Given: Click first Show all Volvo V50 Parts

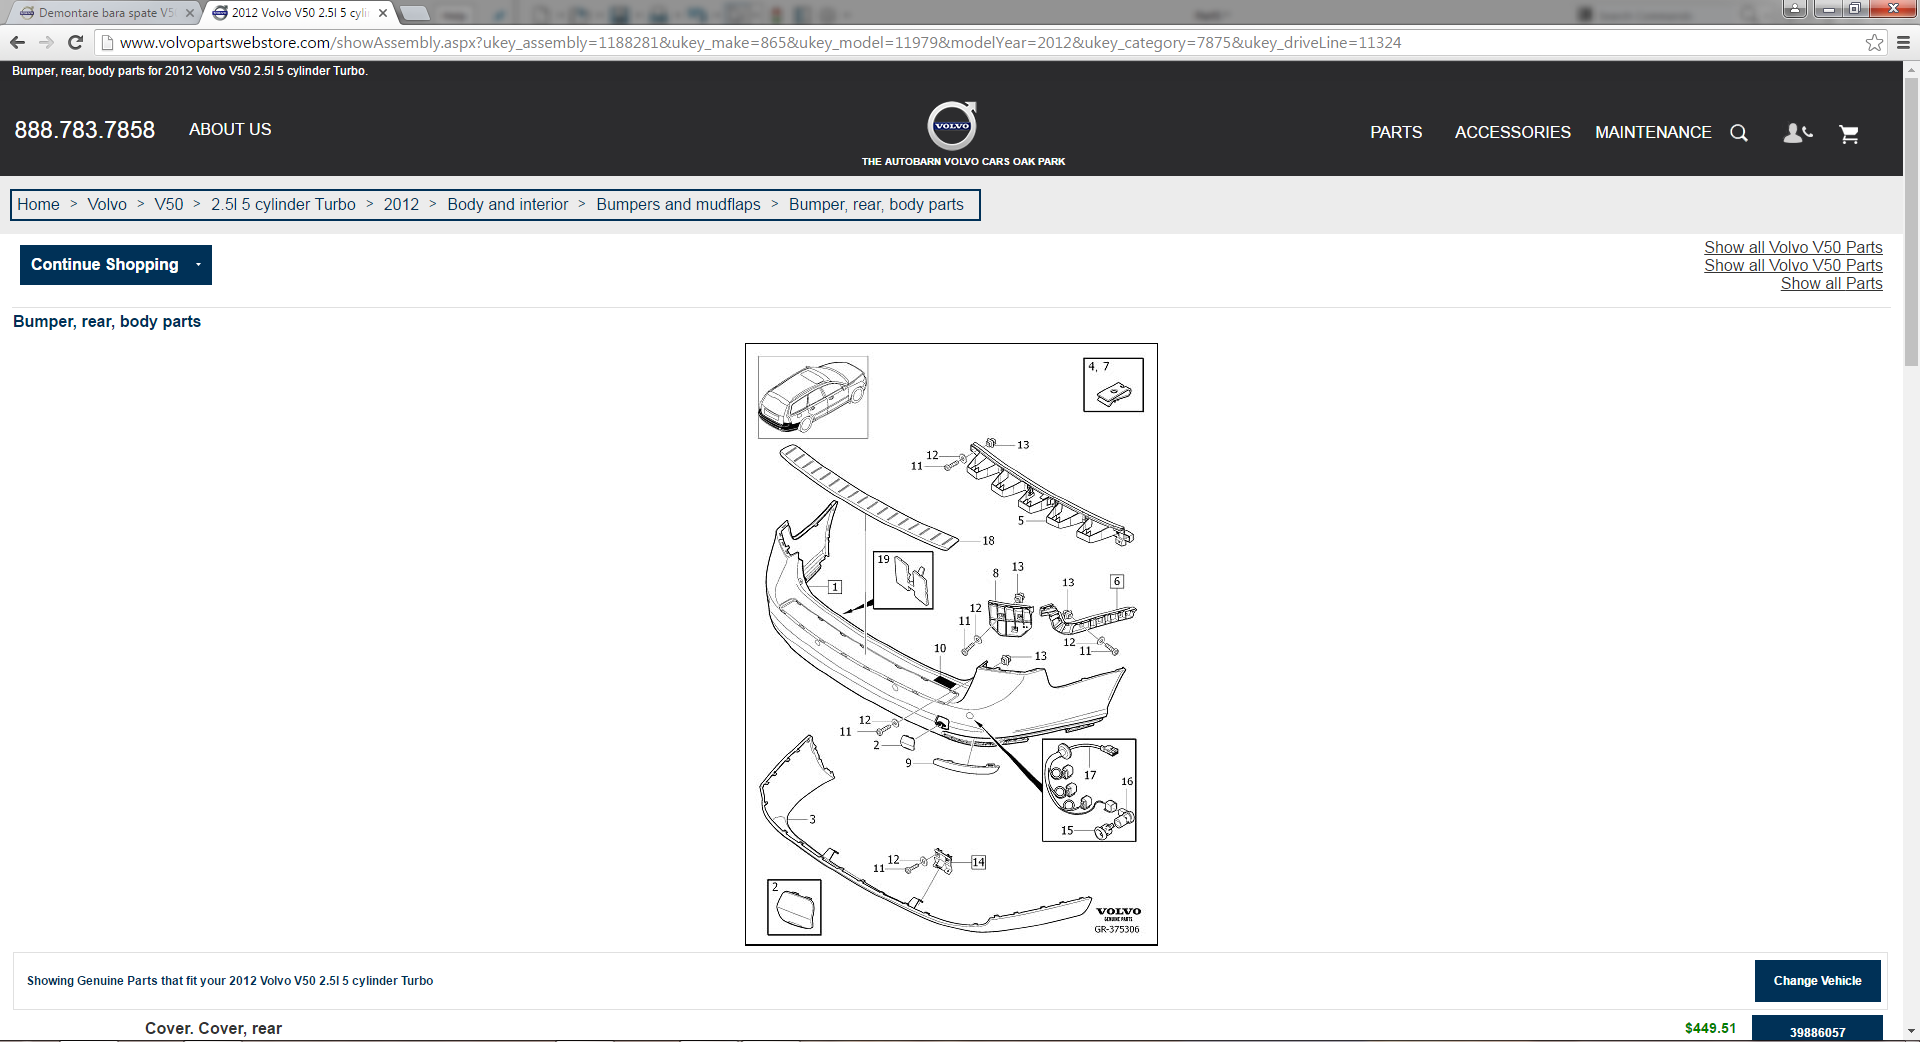Looking at the screenshot, I should 1793,247.
